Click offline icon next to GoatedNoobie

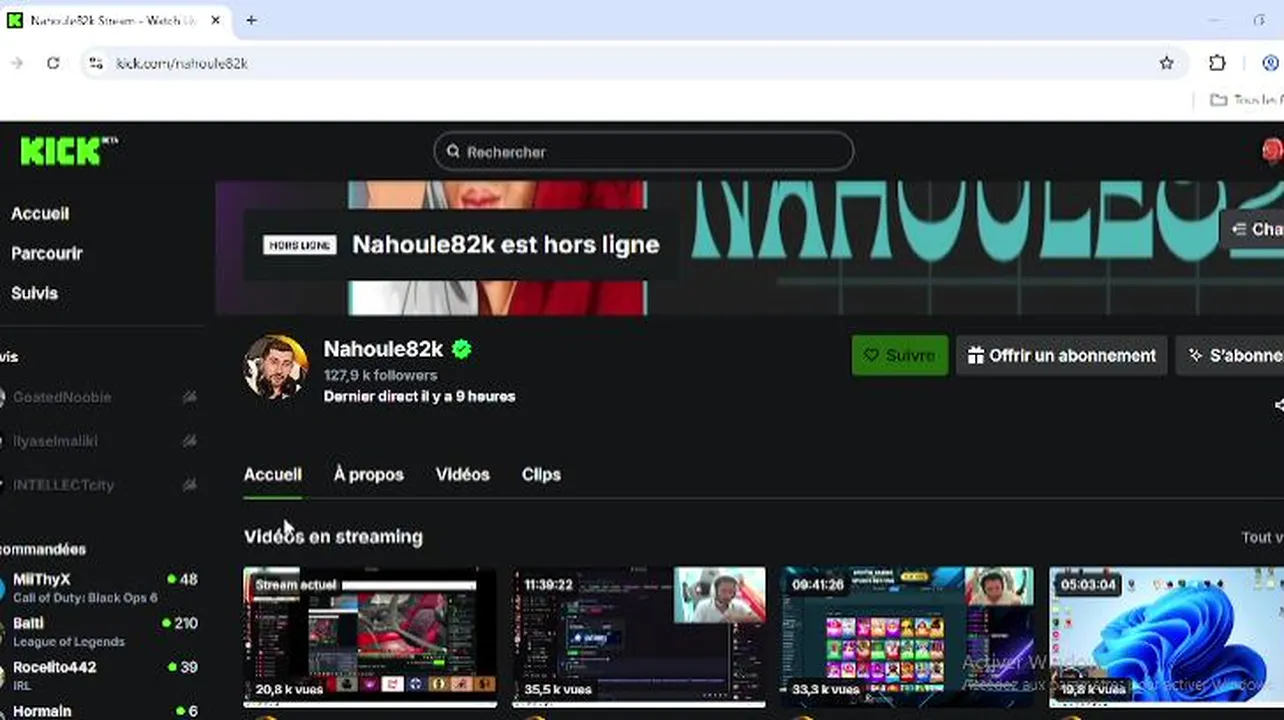pos(189,397)
